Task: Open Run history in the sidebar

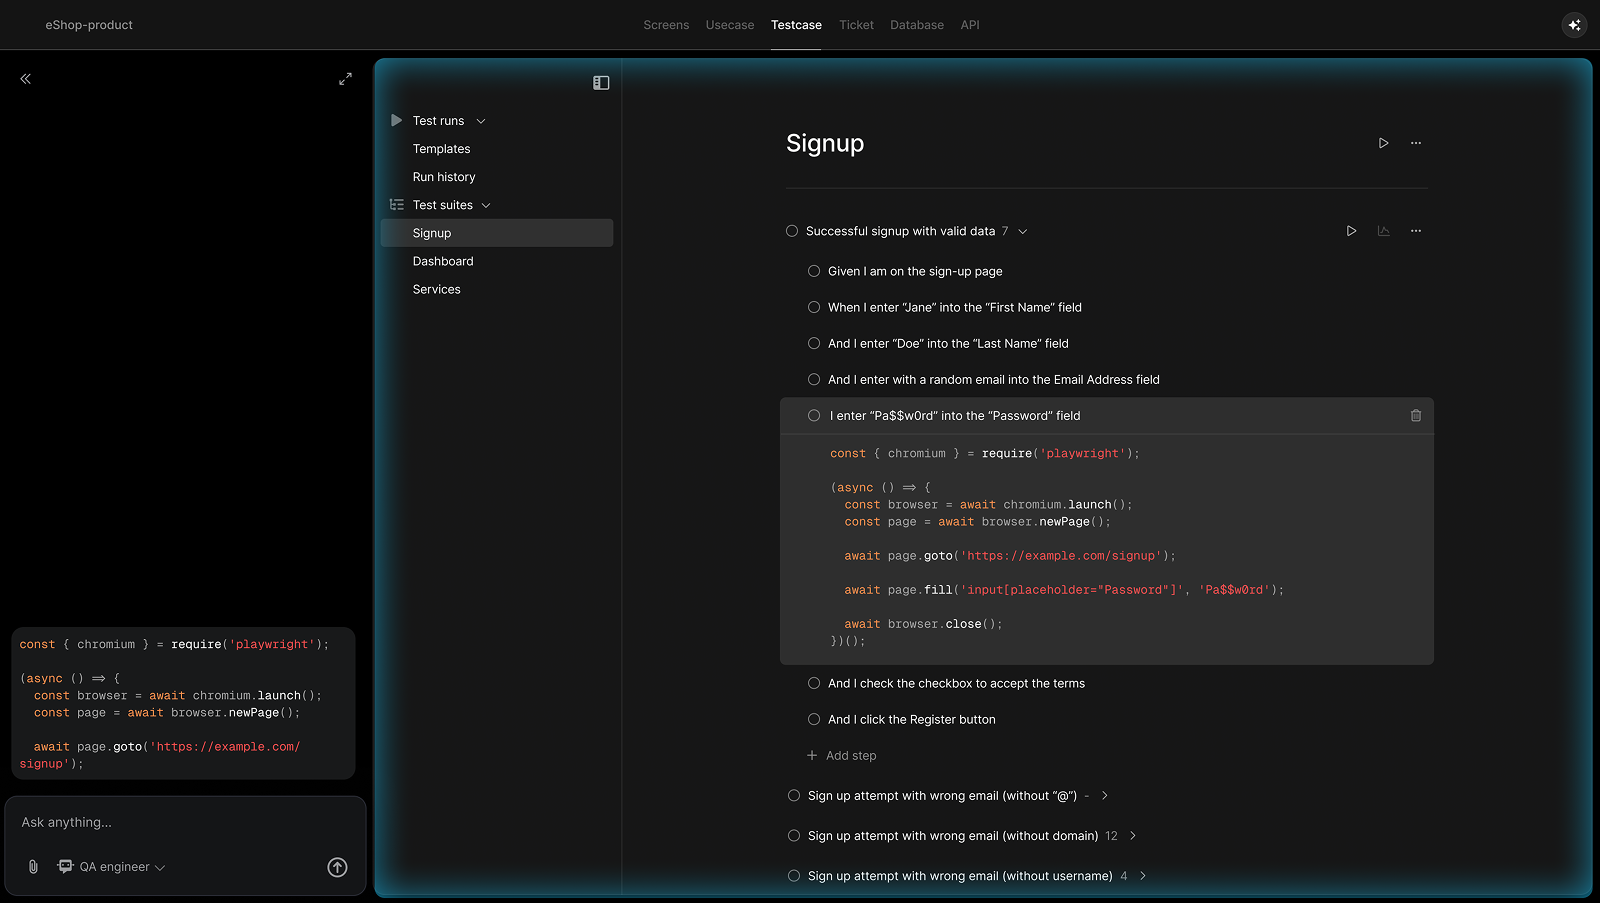Action: click(443, 176)
